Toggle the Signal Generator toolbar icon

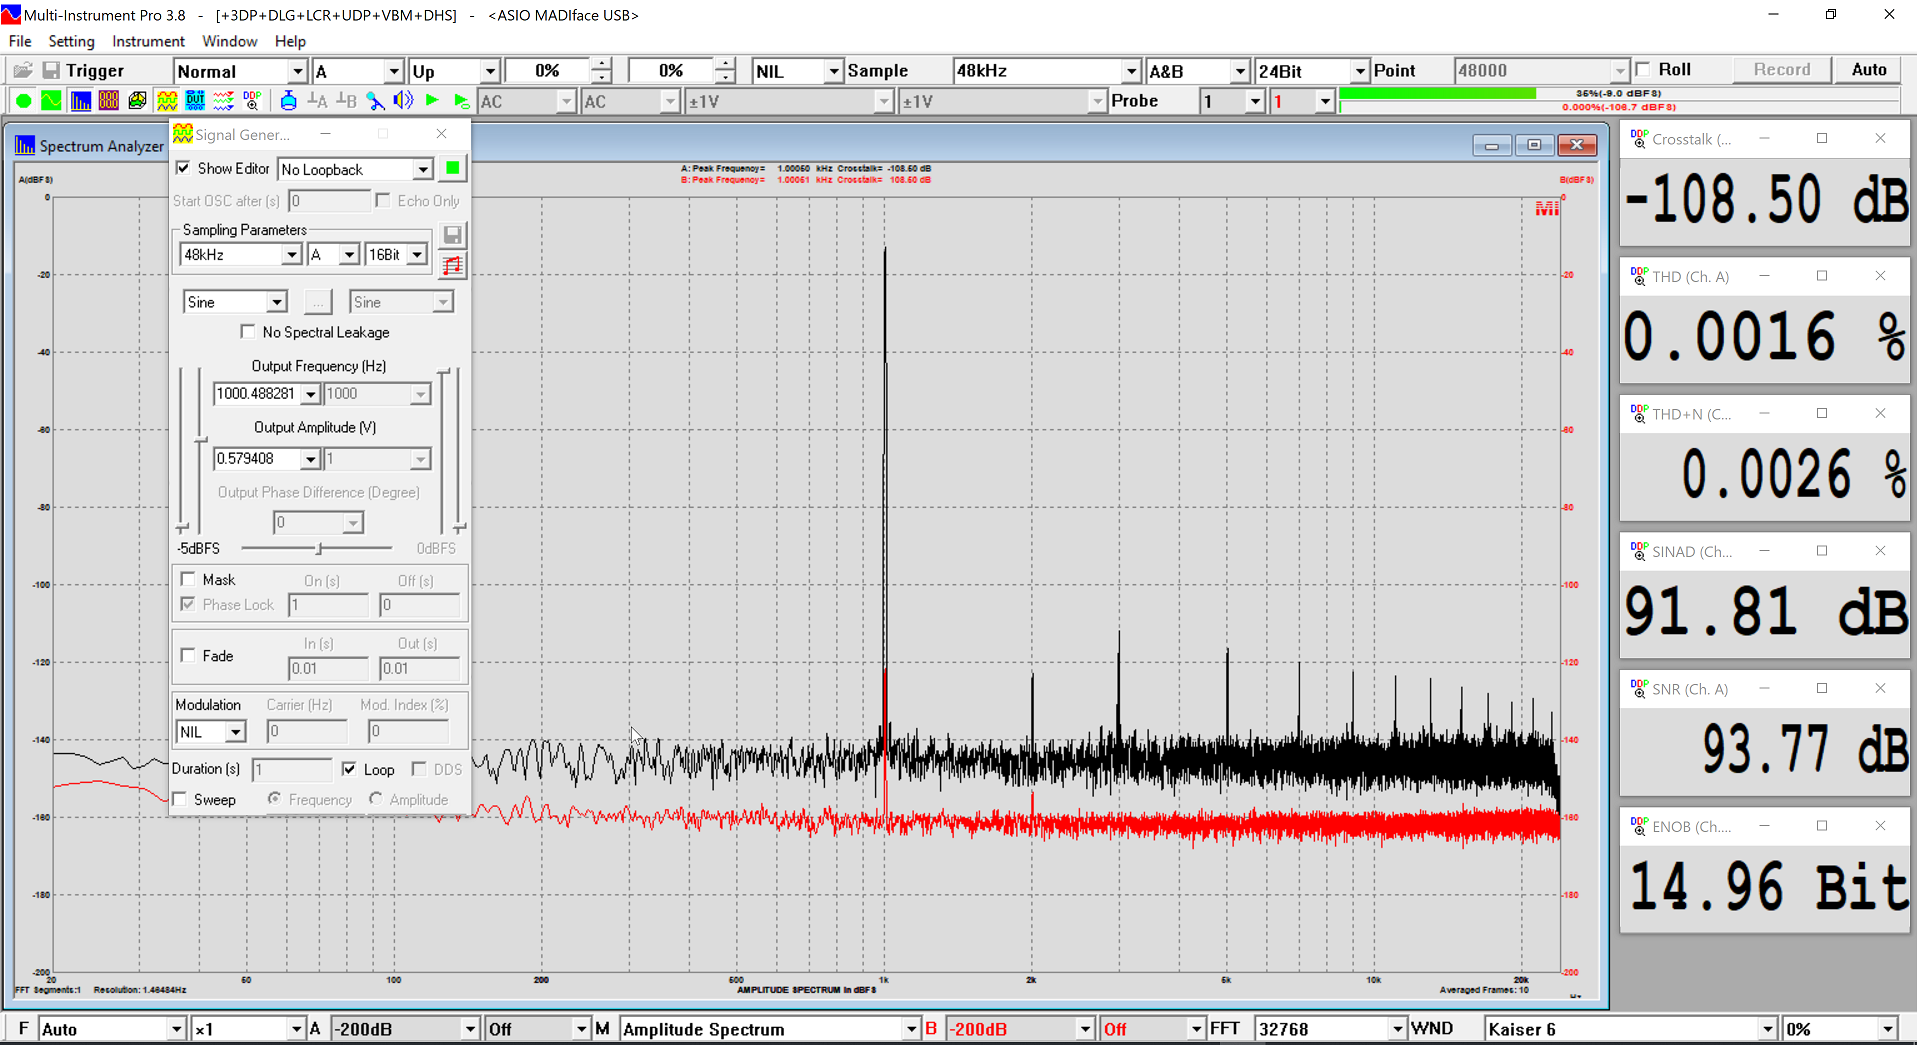(x=167, y=101)
